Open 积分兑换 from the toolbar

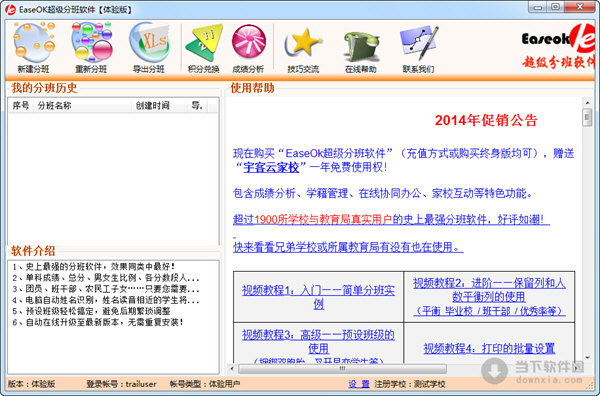(204, 47)
